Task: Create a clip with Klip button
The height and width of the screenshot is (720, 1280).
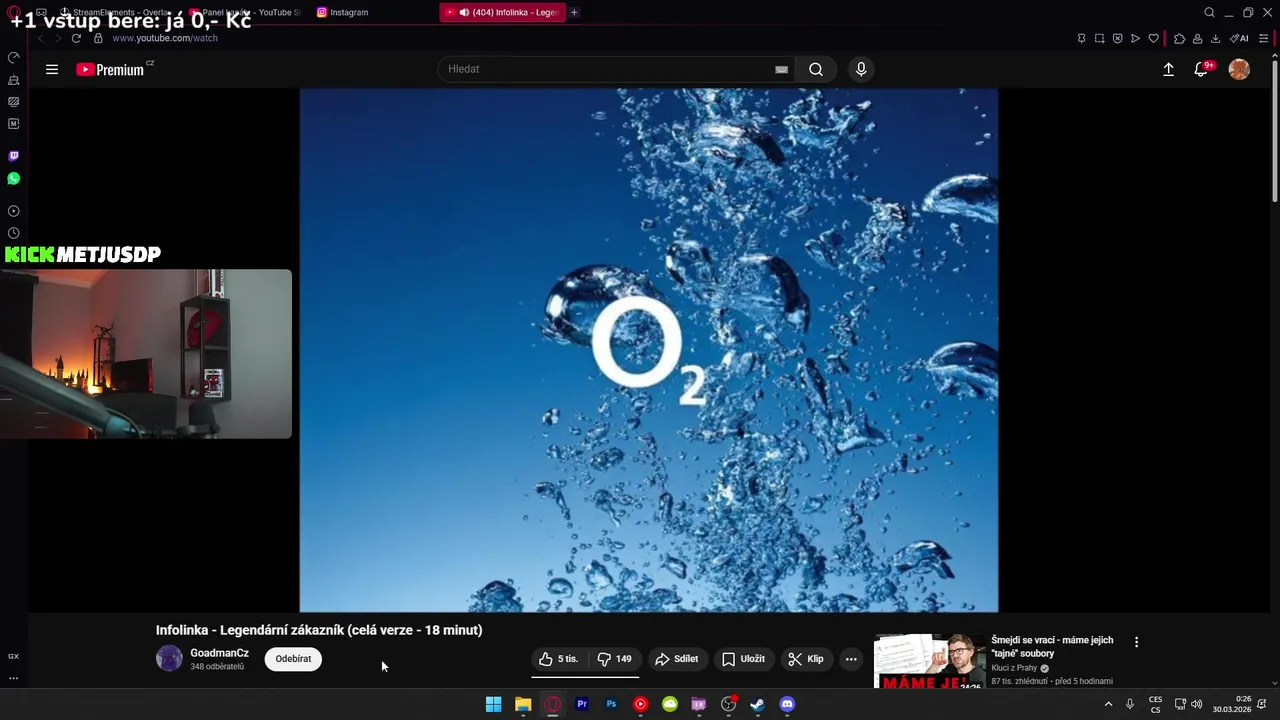Action: [x=806, y=659]
